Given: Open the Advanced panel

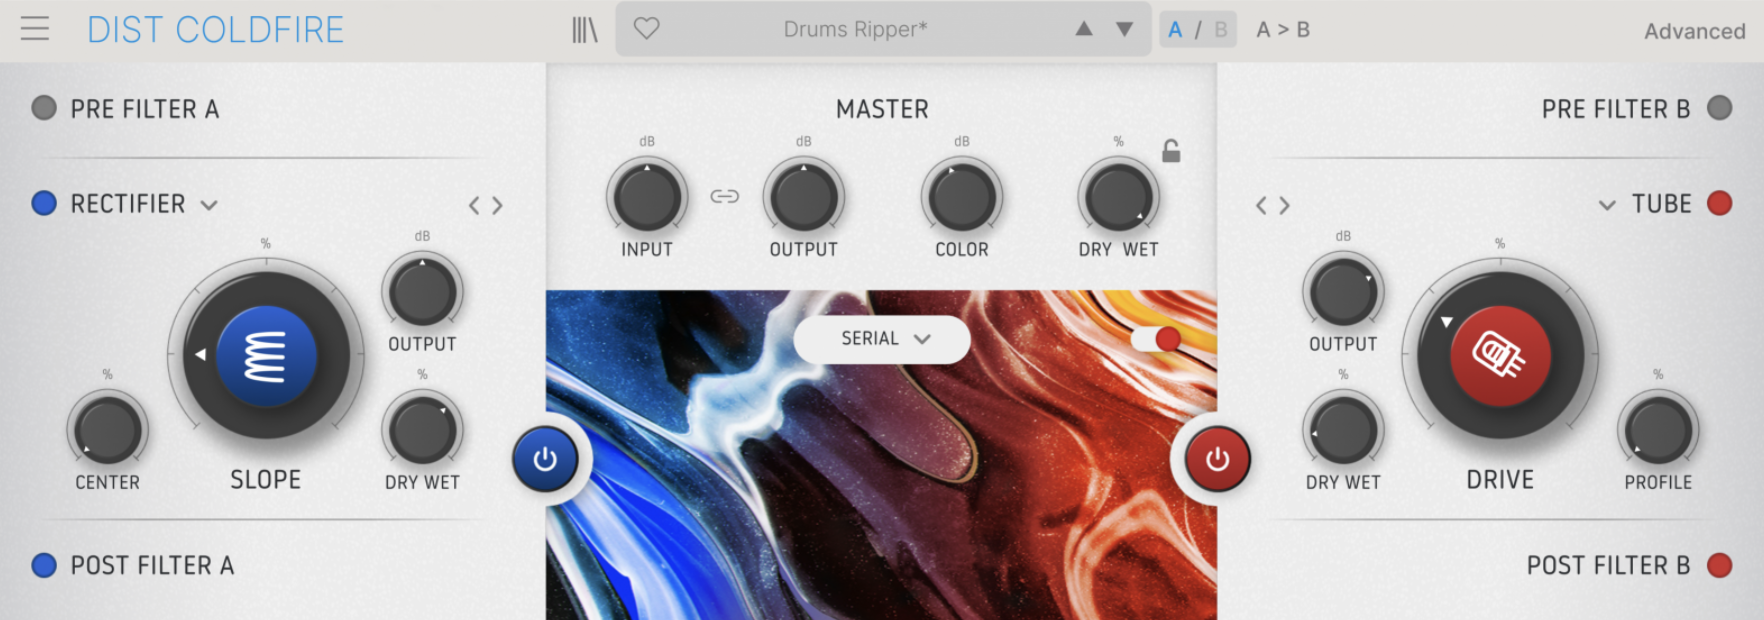Looking at the screenshot, I should (x=1695, y=31).
